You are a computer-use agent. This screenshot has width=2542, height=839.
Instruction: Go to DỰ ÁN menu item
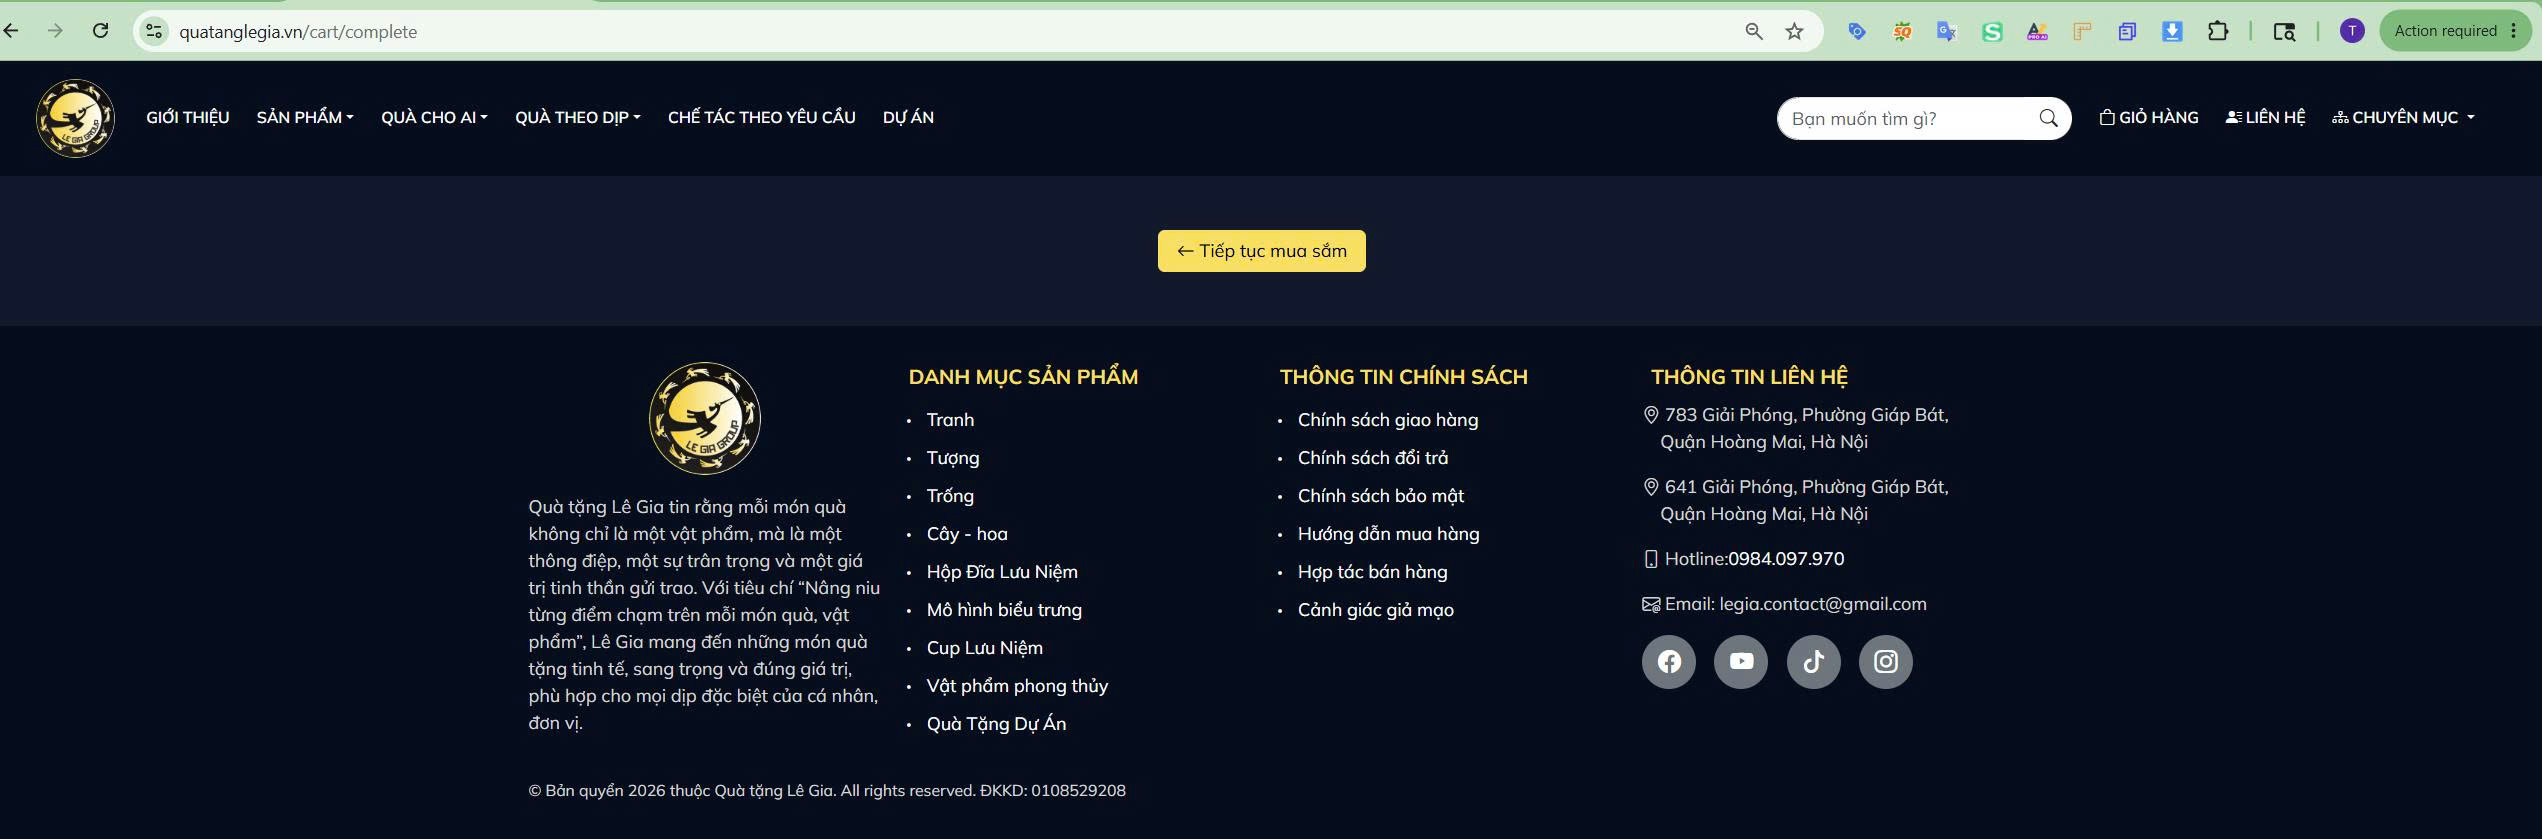908,117
